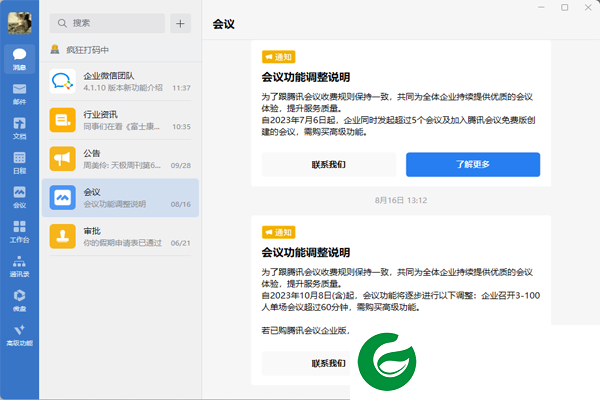Click the 同事们在看 preview text
600x400 pixels.
pyautogui.click(x=122, y=127)
